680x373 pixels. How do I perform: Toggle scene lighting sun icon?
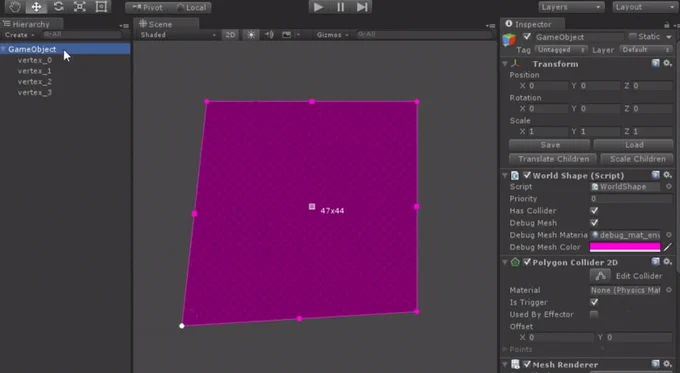(x=251, y=35)
